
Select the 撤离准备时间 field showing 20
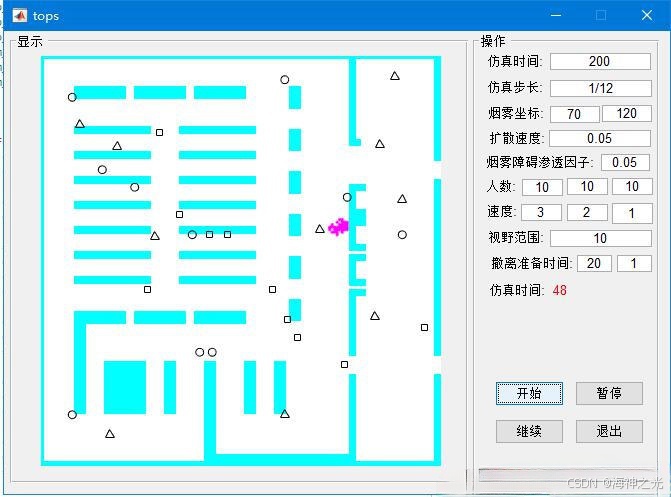pos(594,263)
